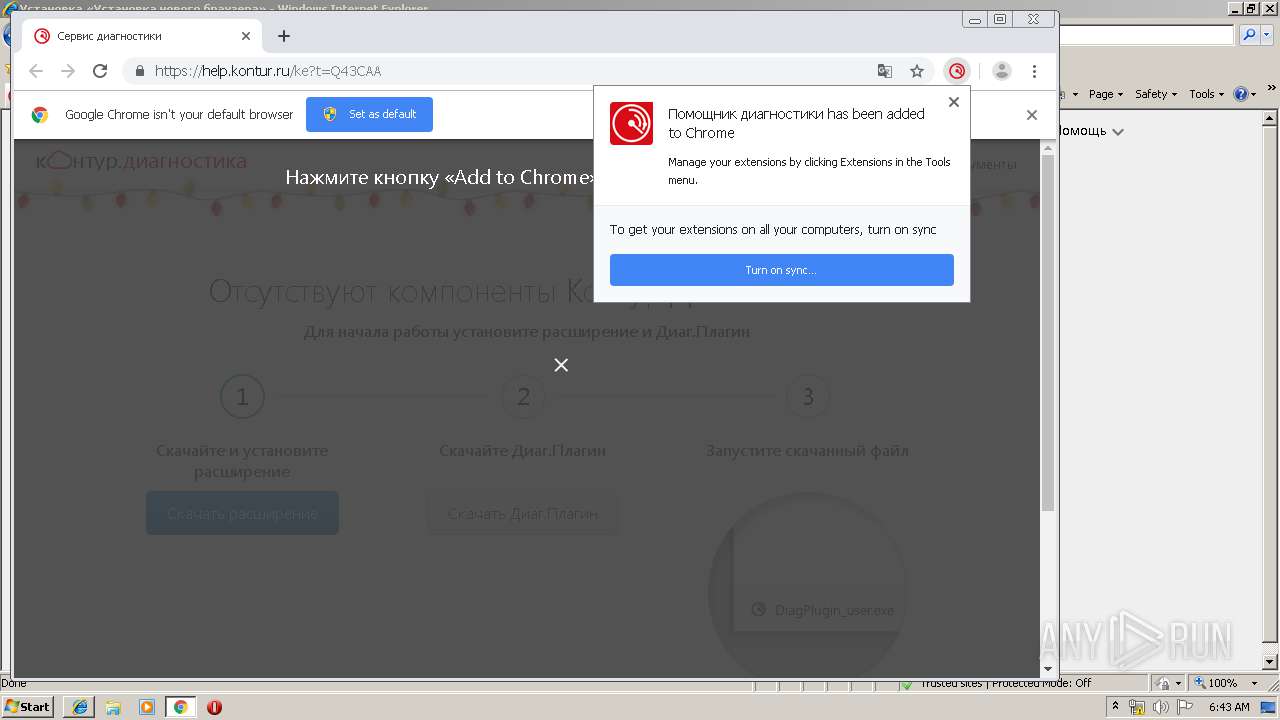
Task: Click the scroll down arrow in Chrome
Action: [x=1048, y=669]
